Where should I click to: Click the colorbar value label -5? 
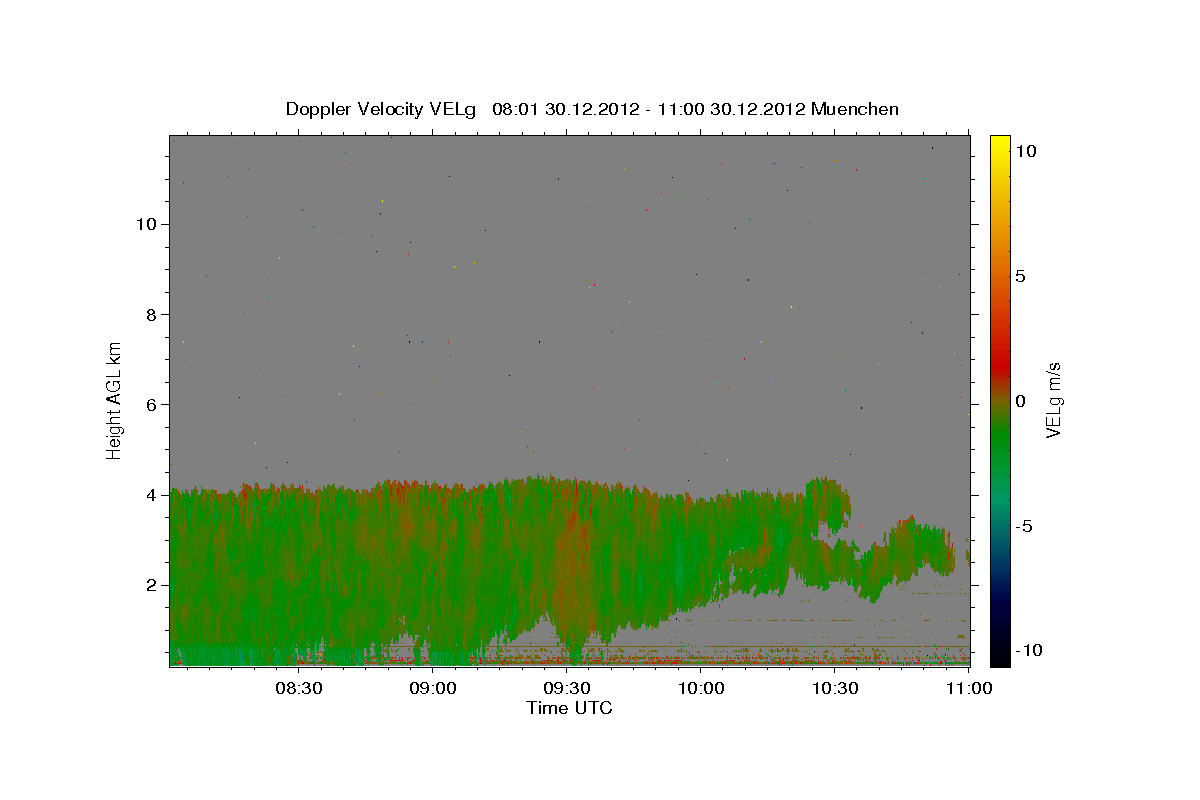(1023, 525)
